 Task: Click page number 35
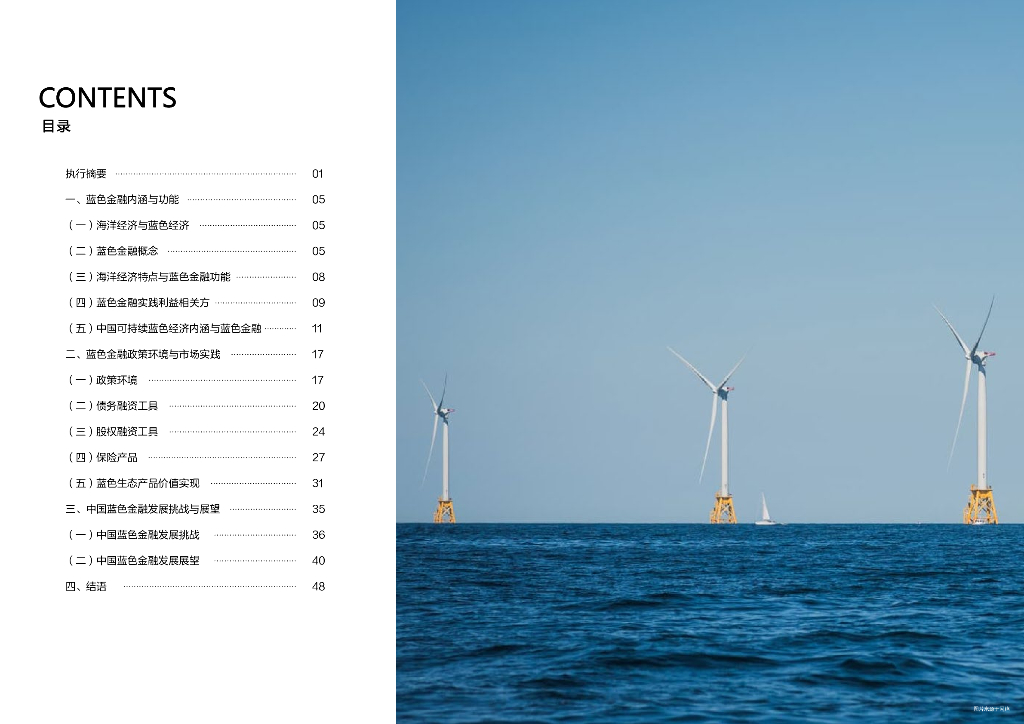click(318, 509)
